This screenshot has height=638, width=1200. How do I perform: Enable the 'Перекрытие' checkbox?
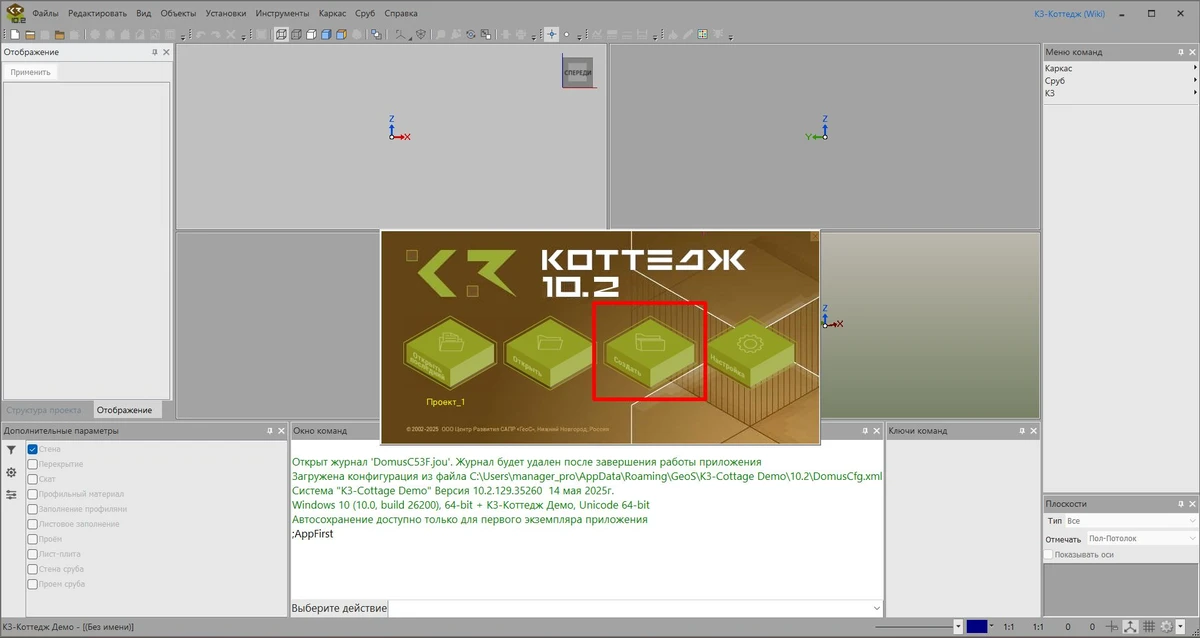pyautogui.click(x=33, y=465)
